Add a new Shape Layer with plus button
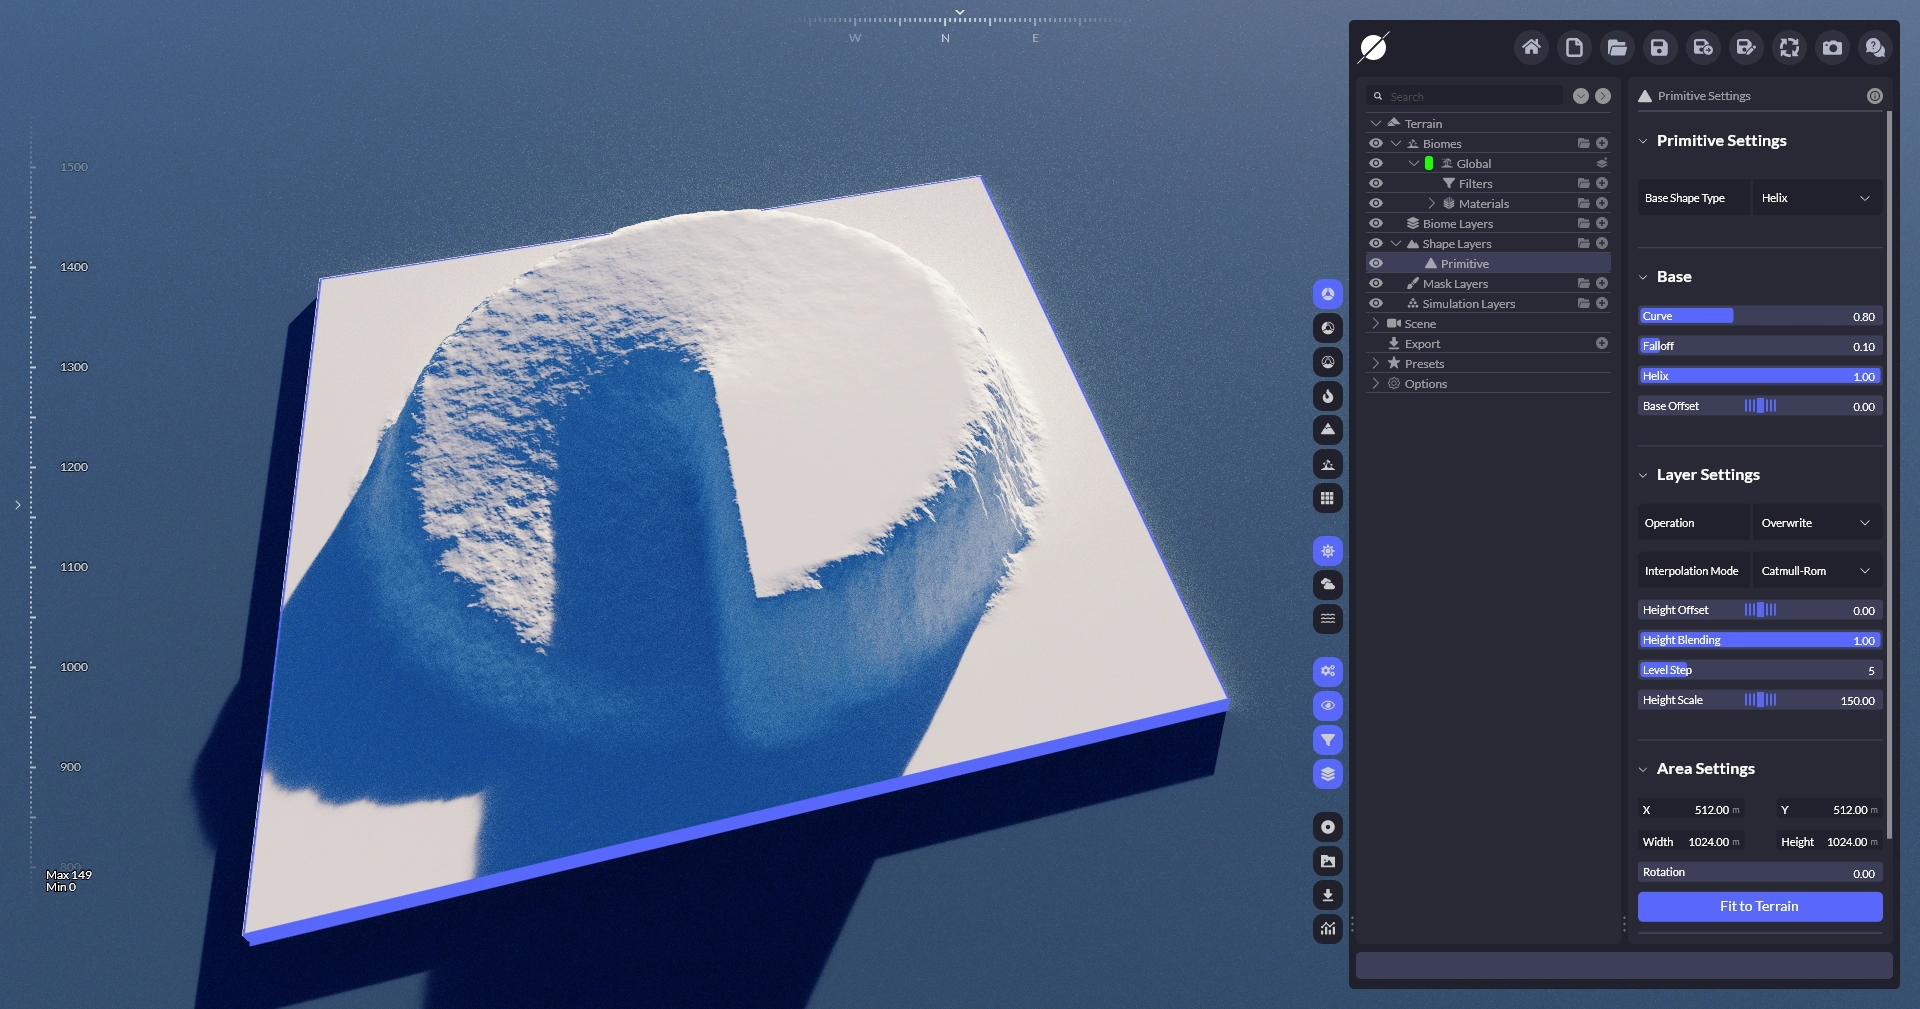This screenshot has width=1920, height=1009. click(x=1602, y=243)
